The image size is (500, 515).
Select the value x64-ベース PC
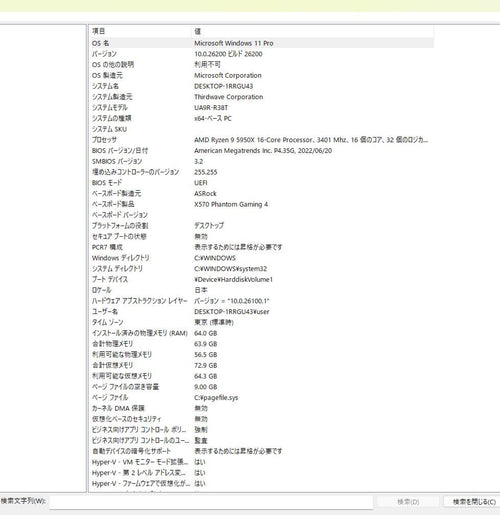[213, 118]
